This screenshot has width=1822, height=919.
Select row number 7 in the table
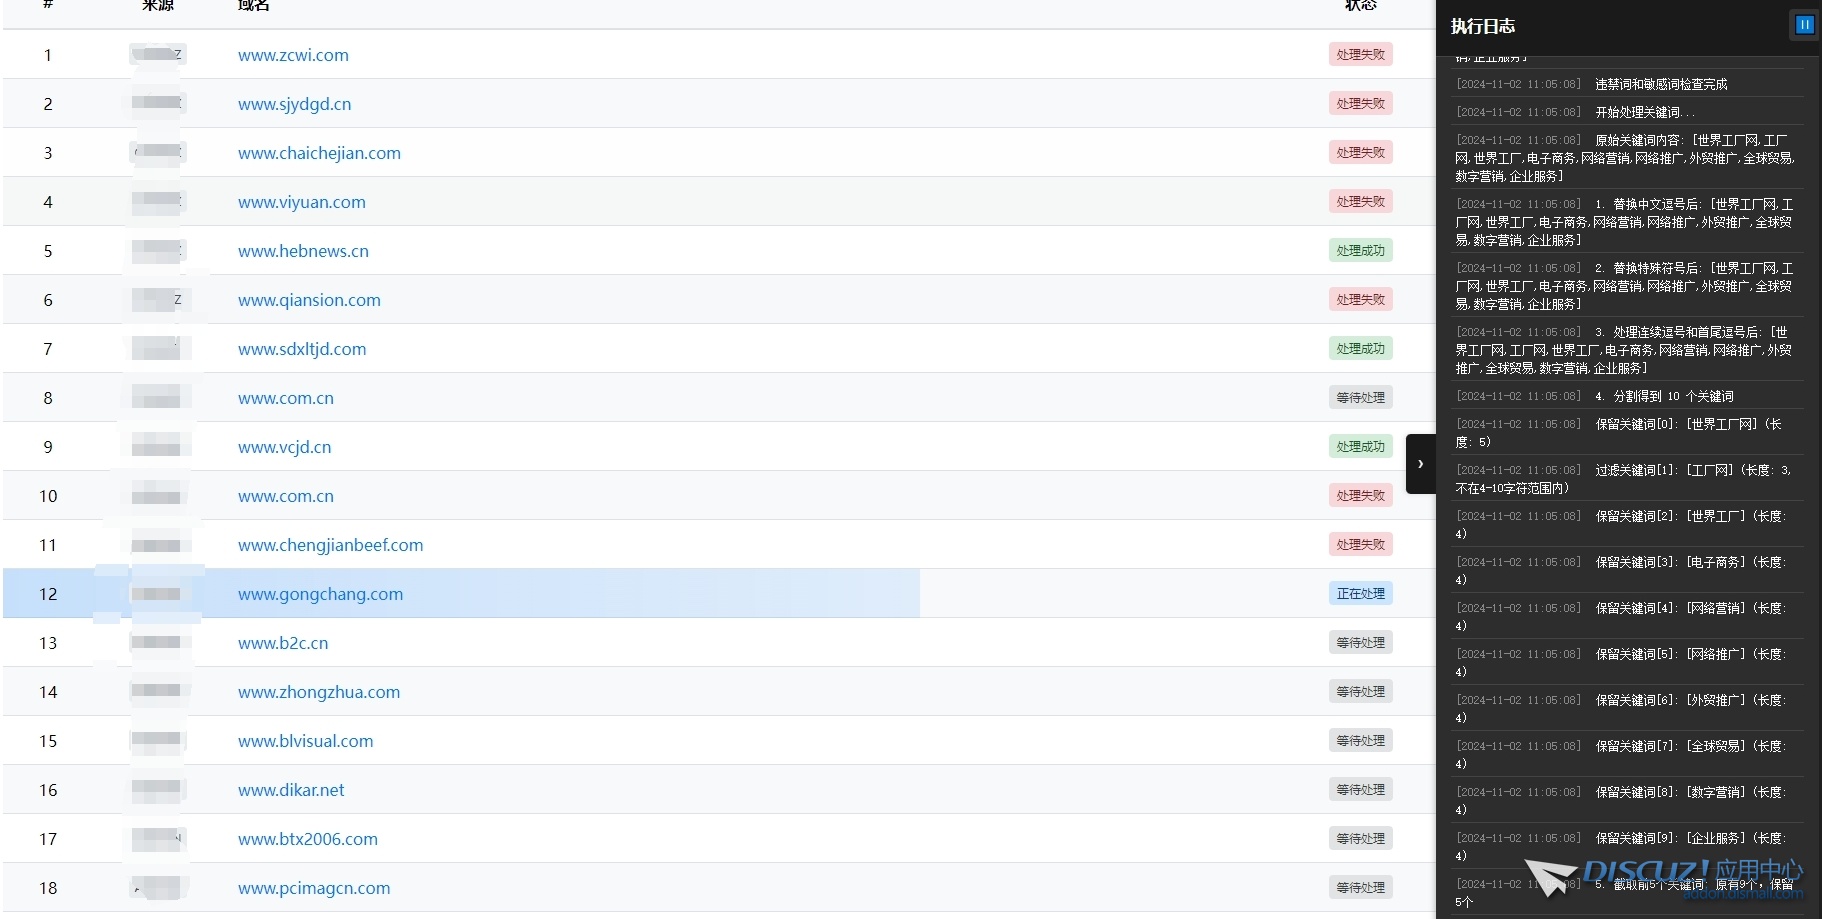[x=48, y=349]
